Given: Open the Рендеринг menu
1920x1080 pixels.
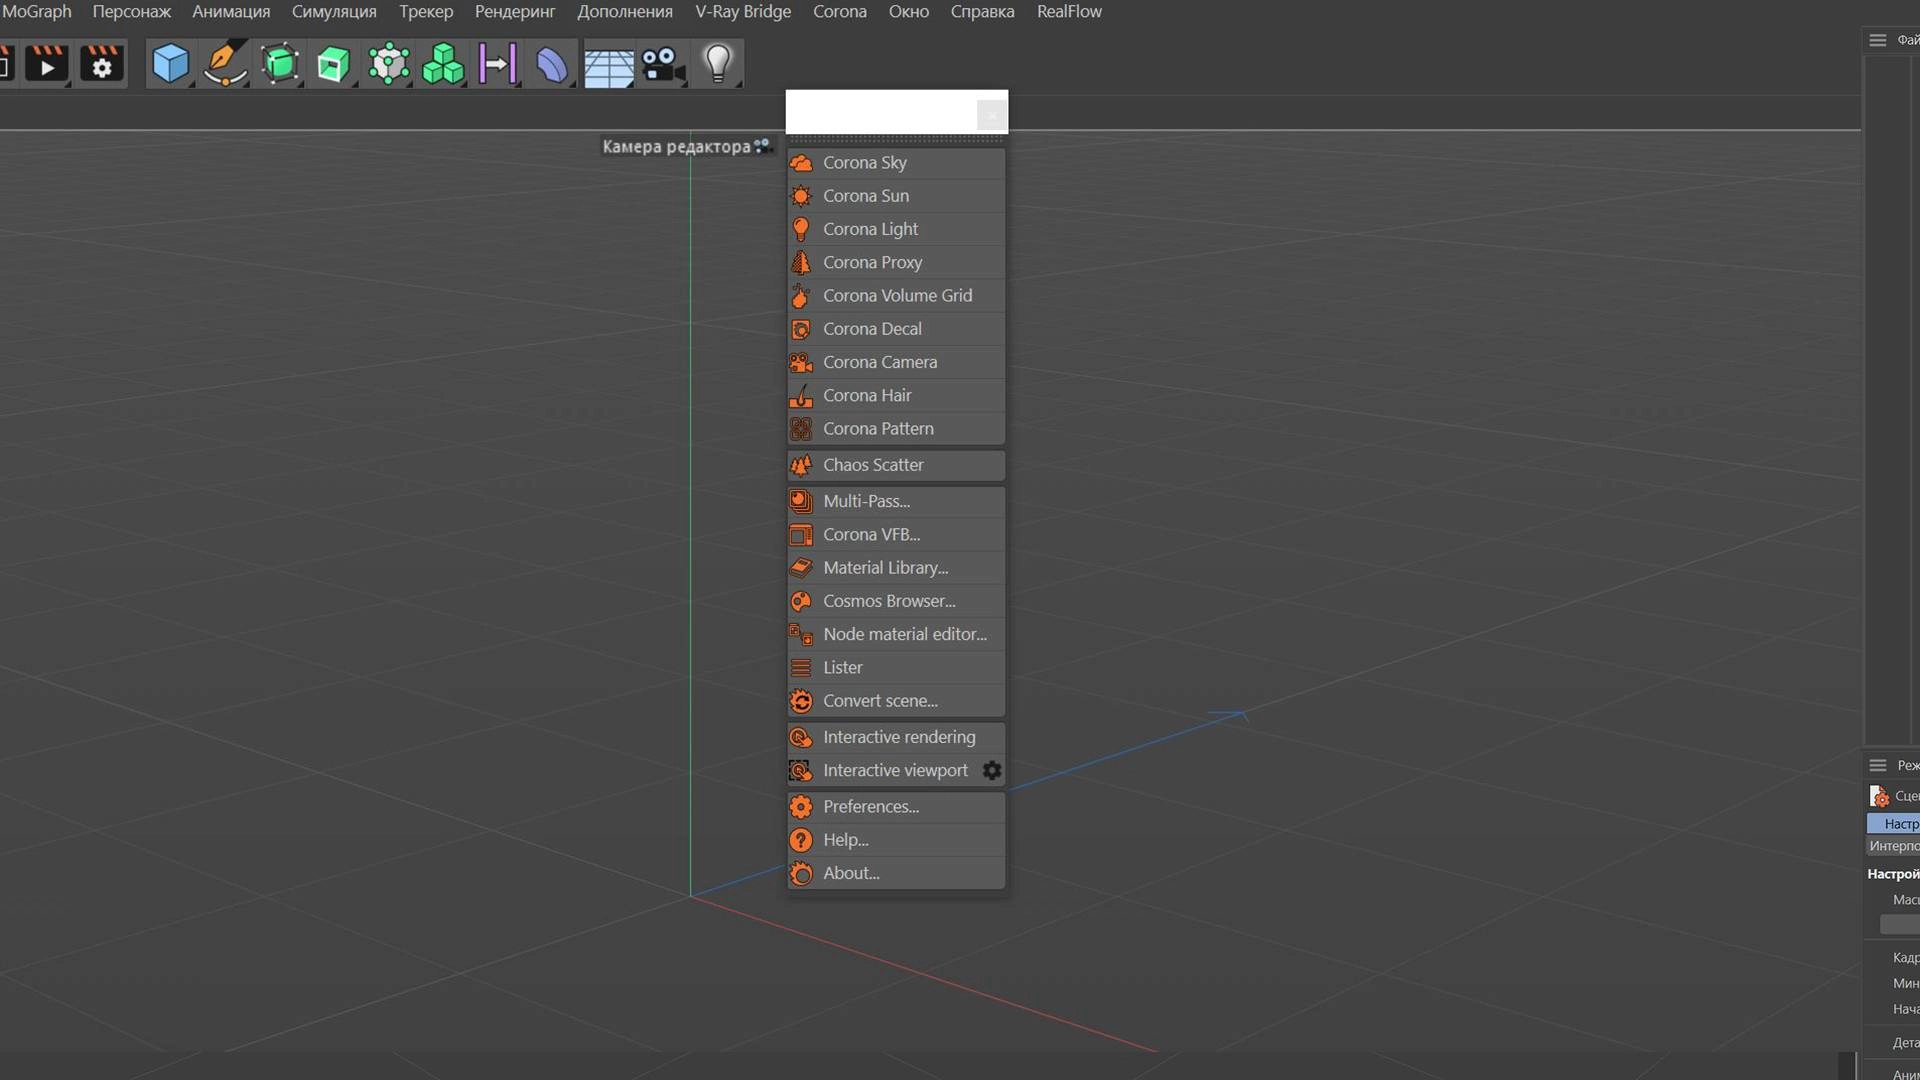Looking at the screenshot, I should [515, 12].
